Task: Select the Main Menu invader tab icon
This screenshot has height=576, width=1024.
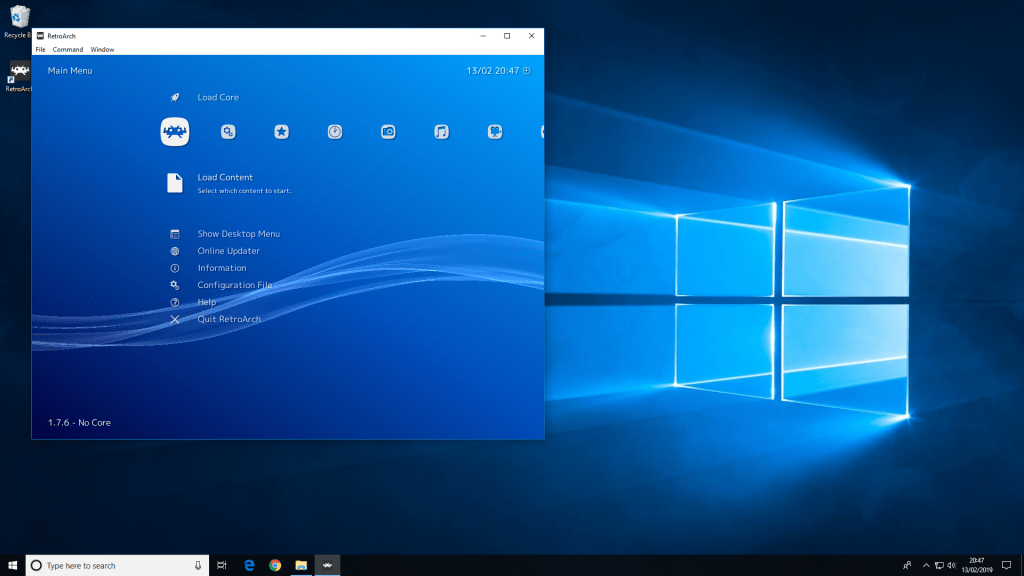Action: (x=175, y=132)
